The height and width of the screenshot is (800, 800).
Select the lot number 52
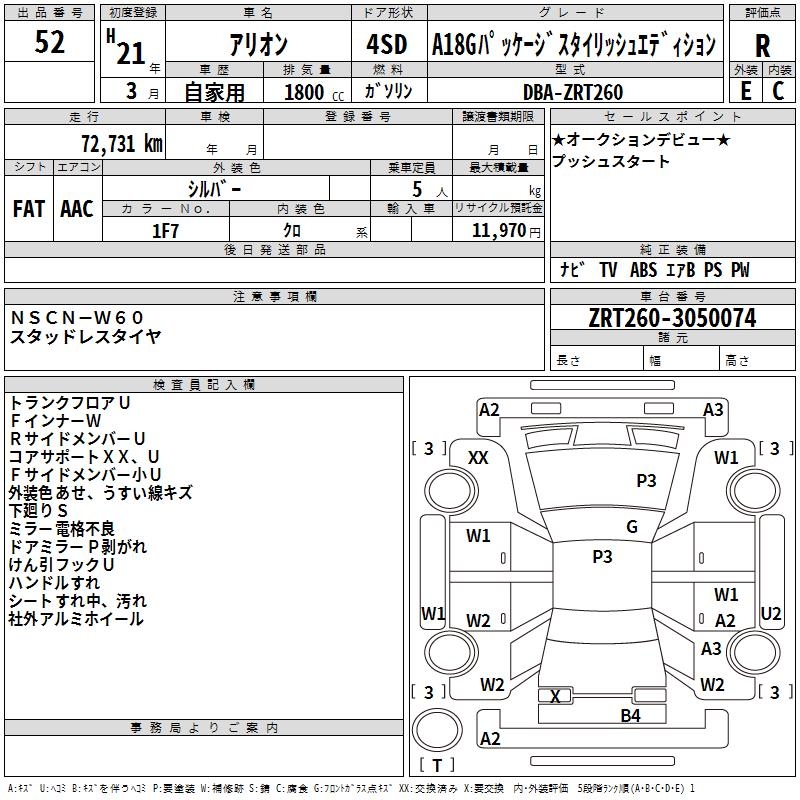pos(49,44)
